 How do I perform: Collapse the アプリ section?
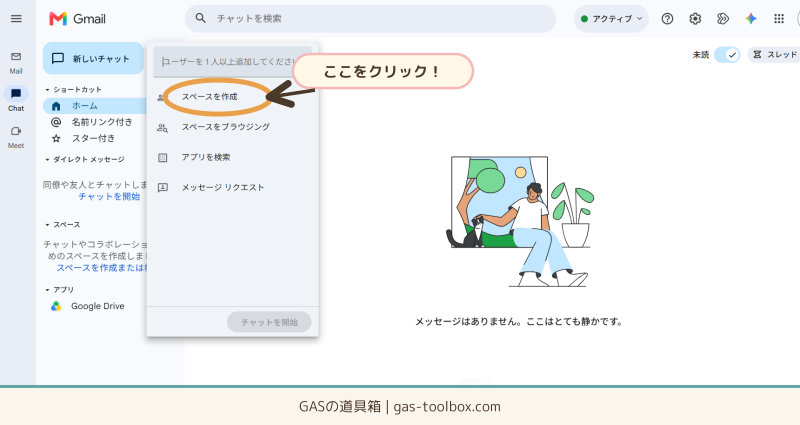(x=47, y=290)
